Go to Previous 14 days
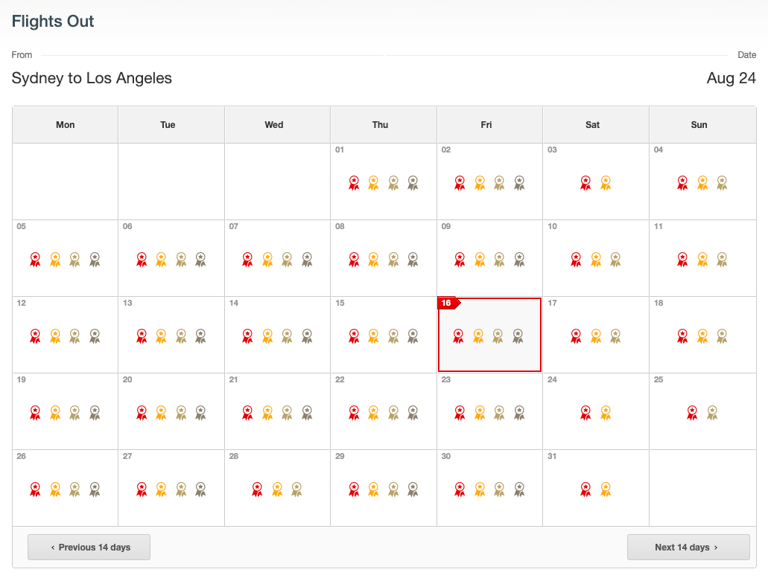Screen dimensions: 768x578 [89, 547]
